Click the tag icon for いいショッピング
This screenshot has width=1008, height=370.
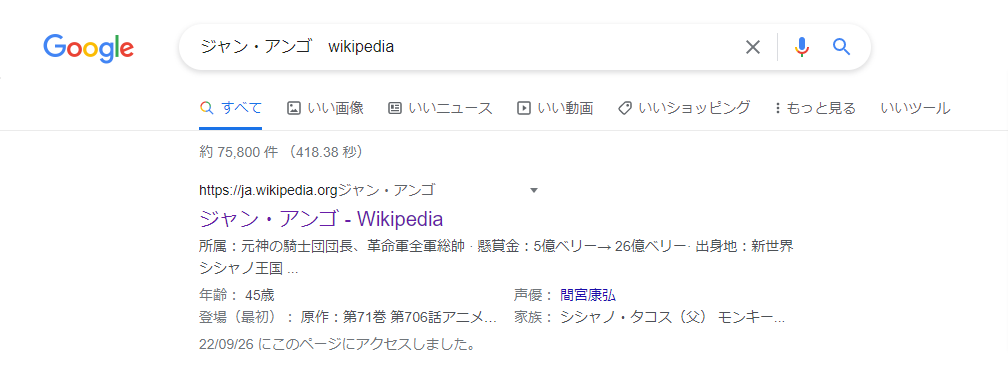pyautogui.click(x=624, y=108)
